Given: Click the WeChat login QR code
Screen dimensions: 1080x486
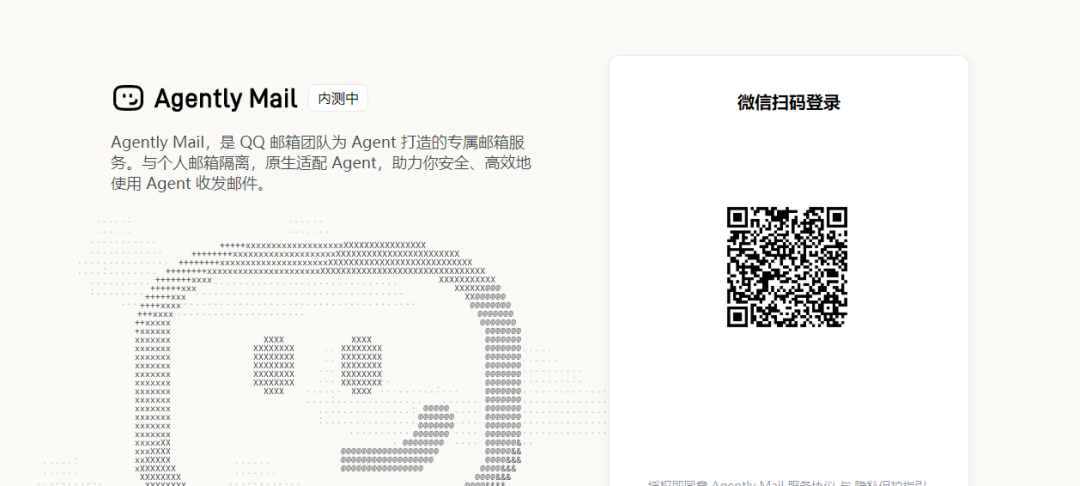Looking at the screenshot, I should 787,266.
